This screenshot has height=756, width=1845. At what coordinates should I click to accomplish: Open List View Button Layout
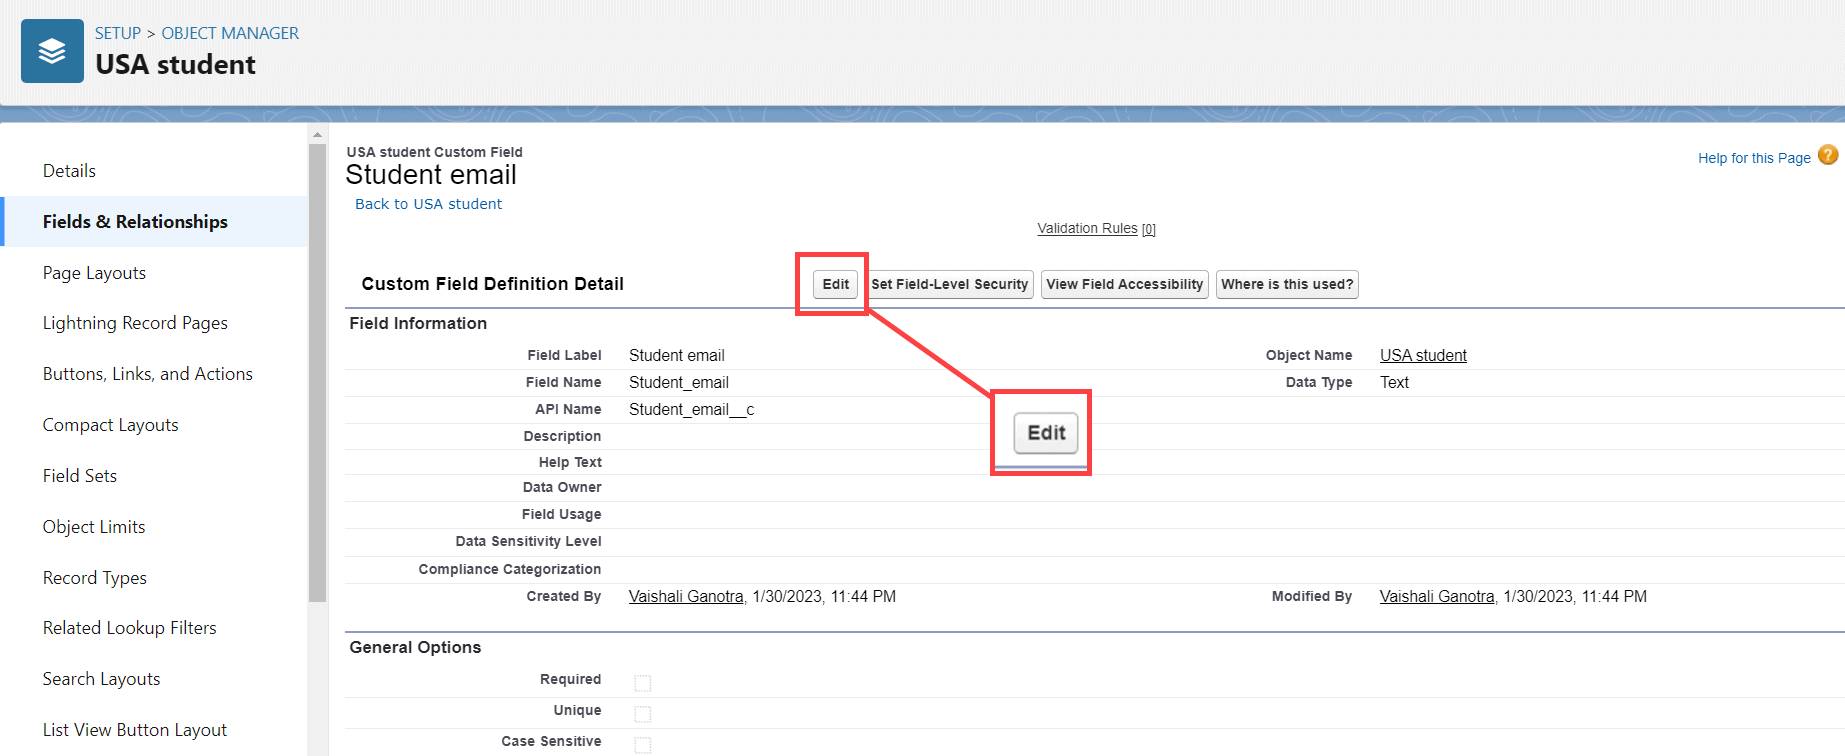[135, 730]
